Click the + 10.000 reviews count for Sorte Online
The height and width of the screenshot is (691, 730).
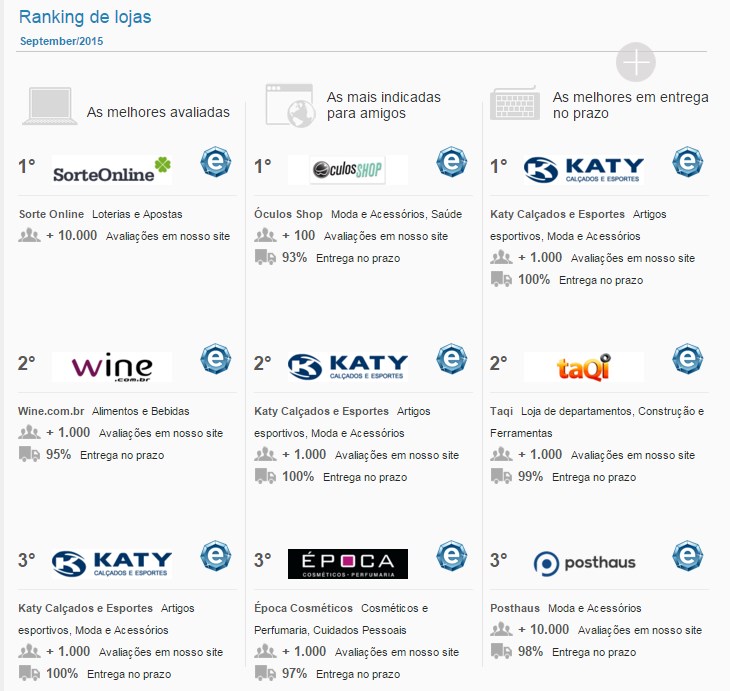click(72, 235)
